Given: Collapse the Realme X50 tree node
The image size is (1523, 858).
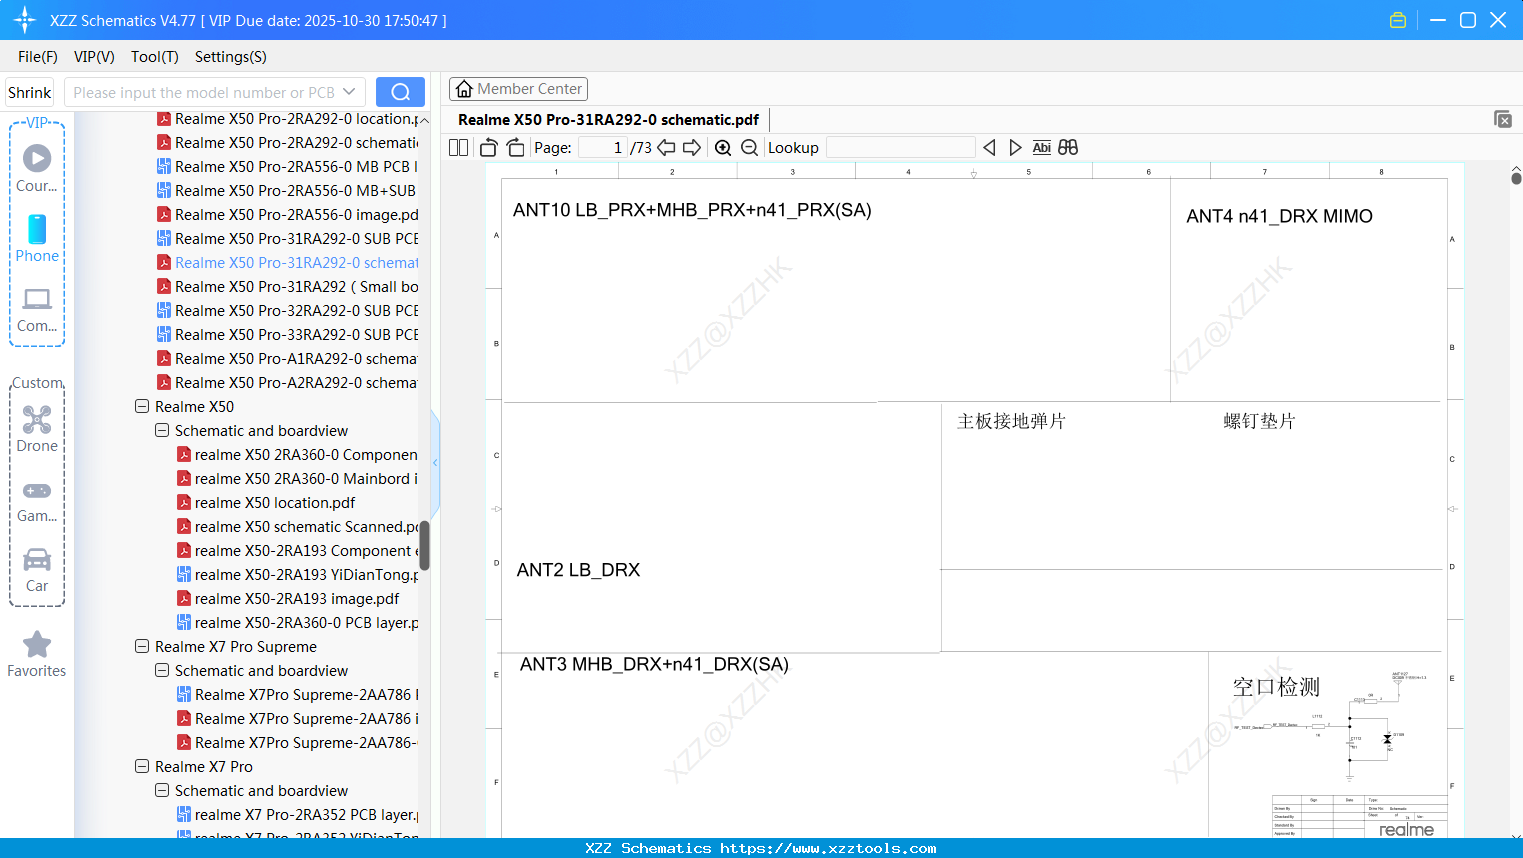Looking at the screenshot, I should [x=142, y=407].
